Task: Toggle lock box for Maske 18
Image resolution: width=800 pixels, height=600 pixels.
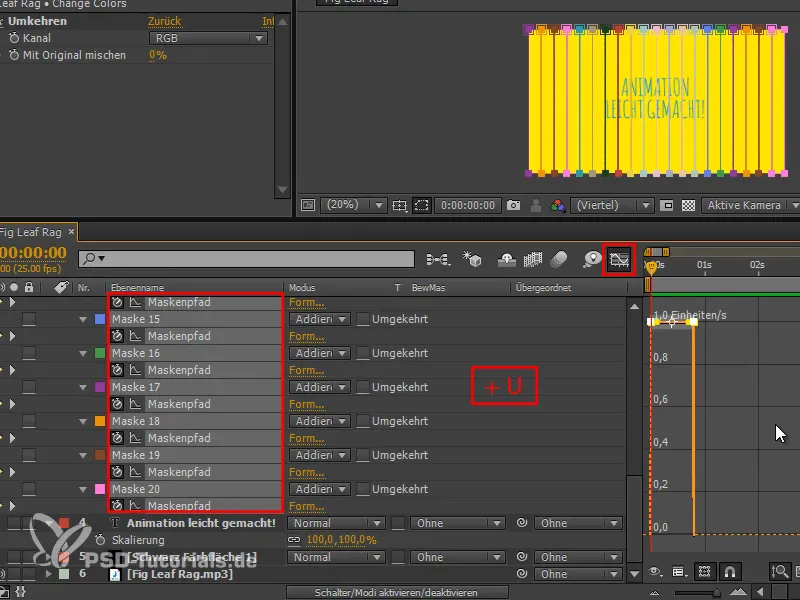Action: 29,421
